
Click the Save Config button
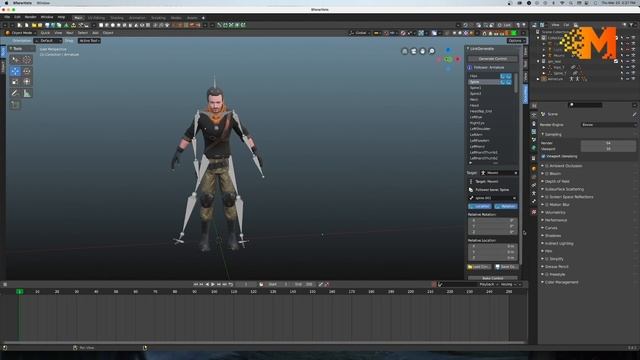pos(506,267)
